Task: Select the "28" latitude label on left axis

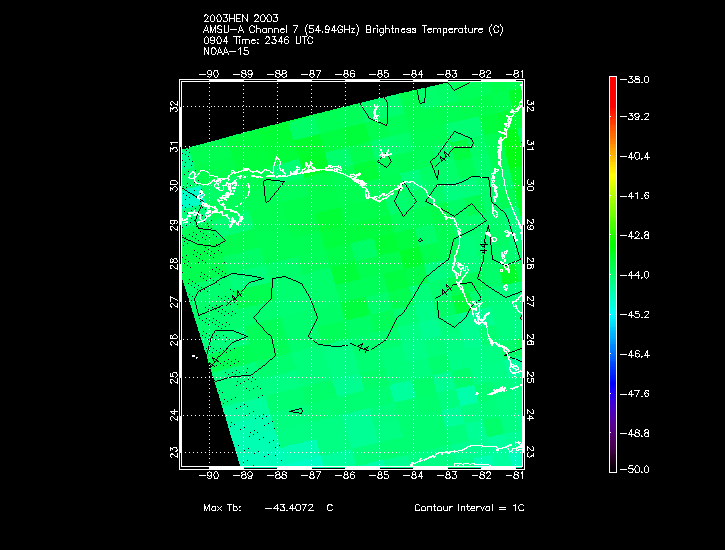Action: (174, 264)
